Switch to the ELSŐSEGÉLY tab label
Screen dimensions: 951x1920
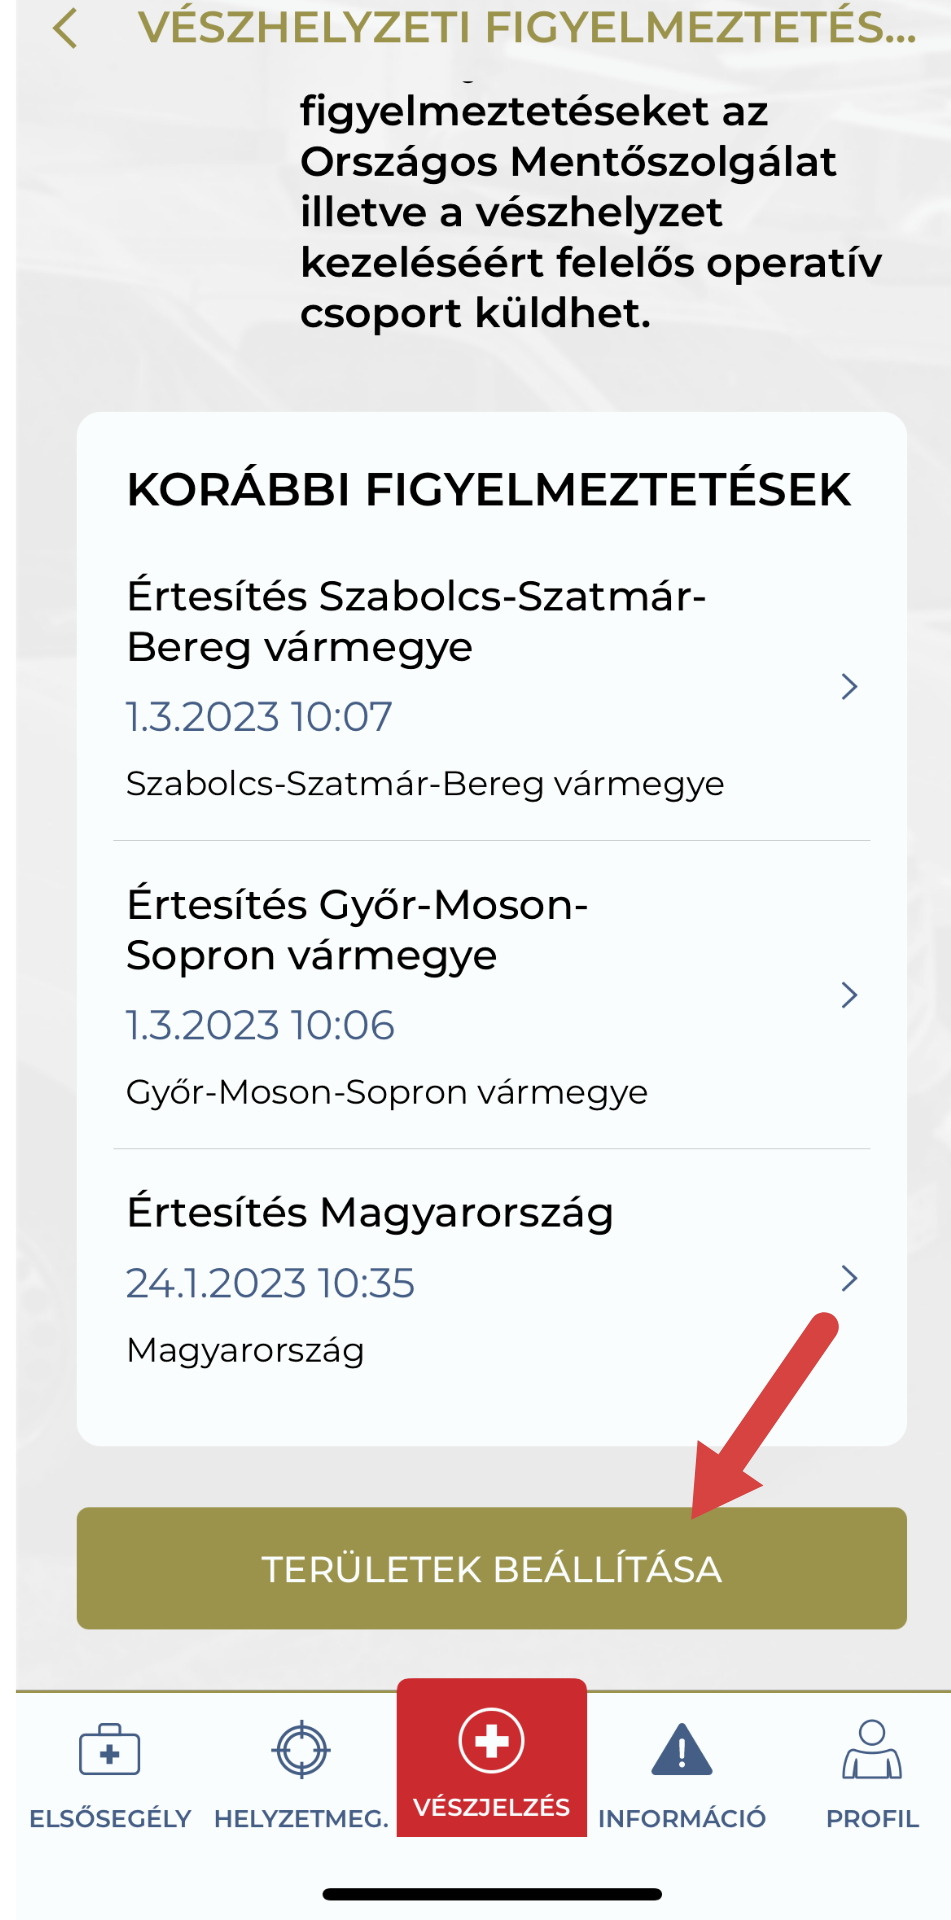click(x=110, y=1818)
